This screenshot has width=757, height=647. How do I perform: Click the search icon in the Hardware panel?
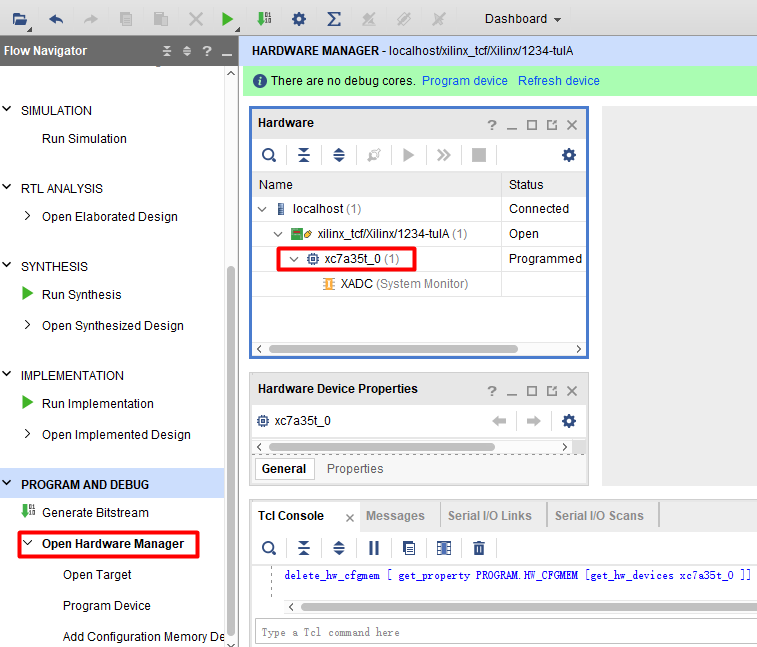[x=269, y=155]
